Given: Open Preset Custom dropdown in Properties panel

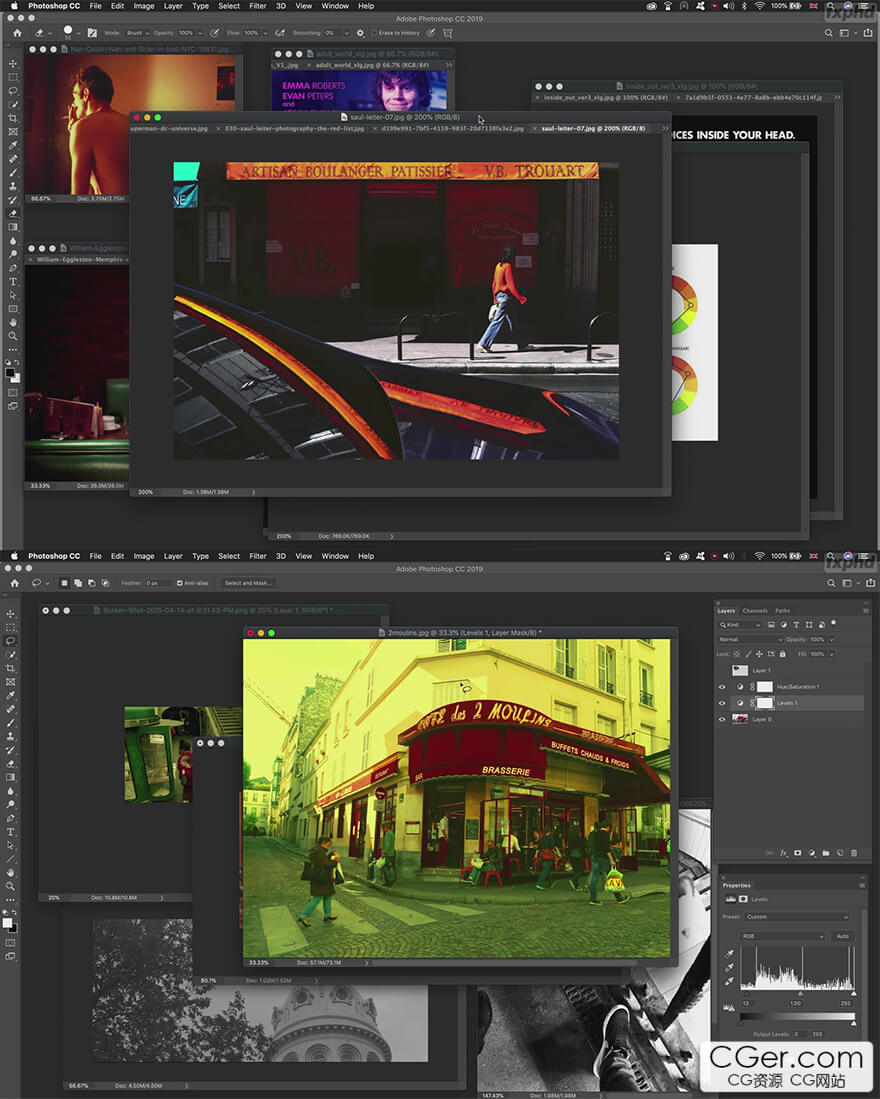Looking at the screenshot, I should pos(797,917).
